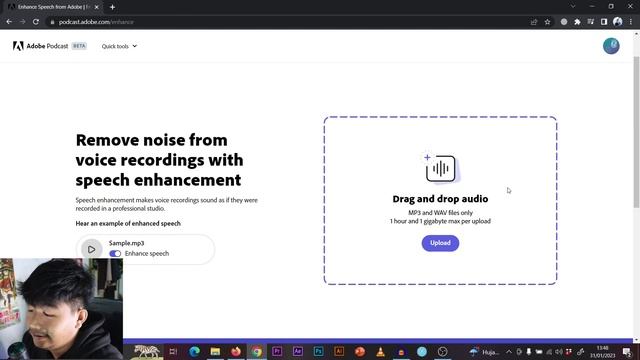This screenshot has height=360, width=640.
Task: Bookmark this page with the star icon
Action: click(x=547, y=22)
